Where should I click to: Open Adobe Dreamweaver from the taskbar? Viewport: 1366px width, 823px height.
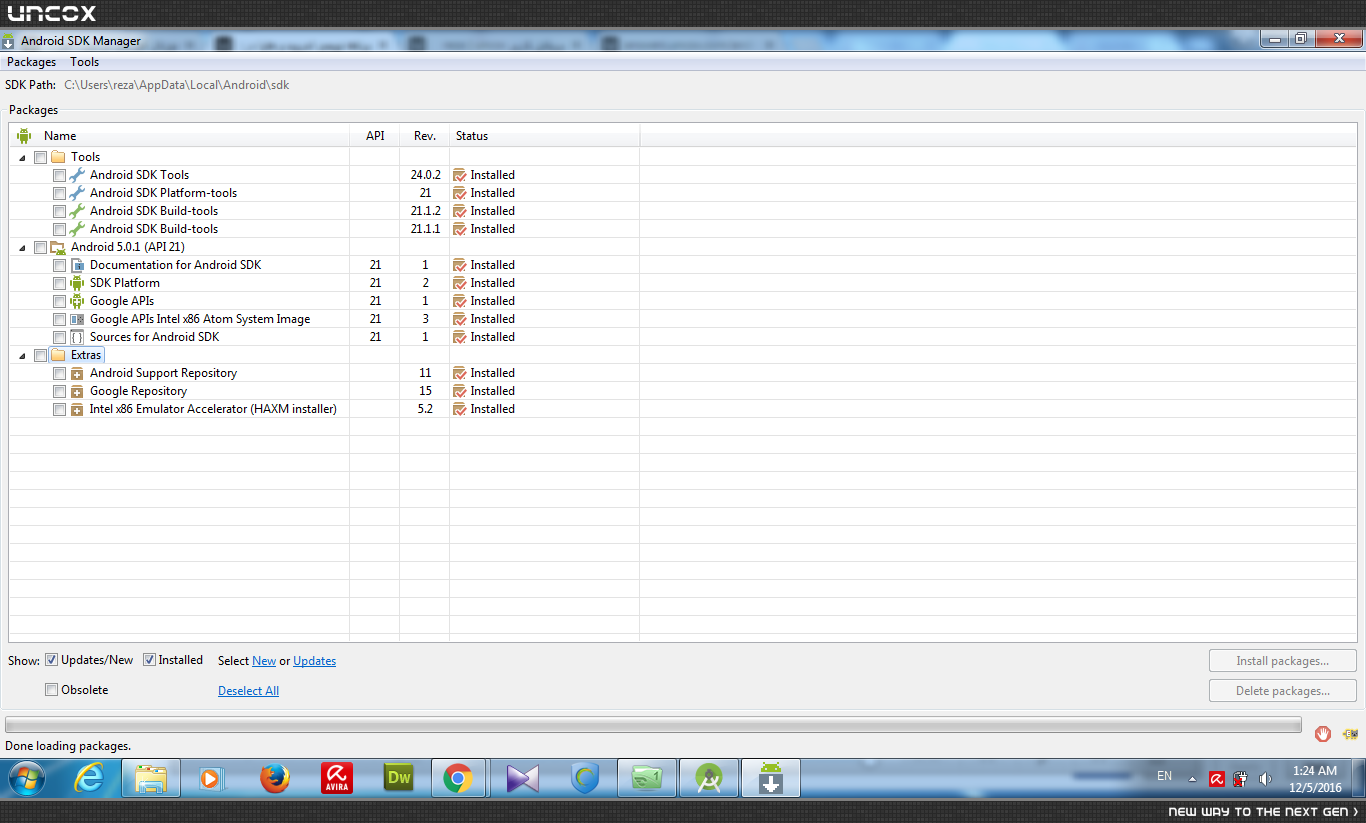[398, 777]
